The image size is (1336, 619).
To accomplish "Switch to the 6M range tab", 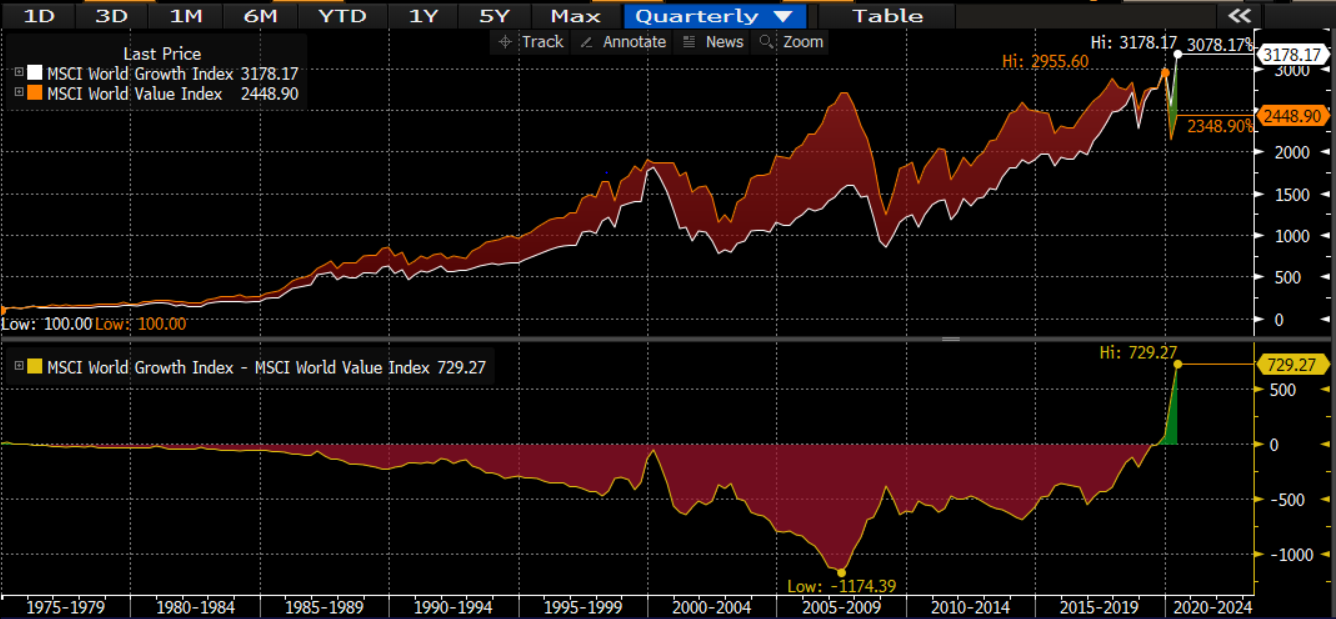I will tap(262, 15).
